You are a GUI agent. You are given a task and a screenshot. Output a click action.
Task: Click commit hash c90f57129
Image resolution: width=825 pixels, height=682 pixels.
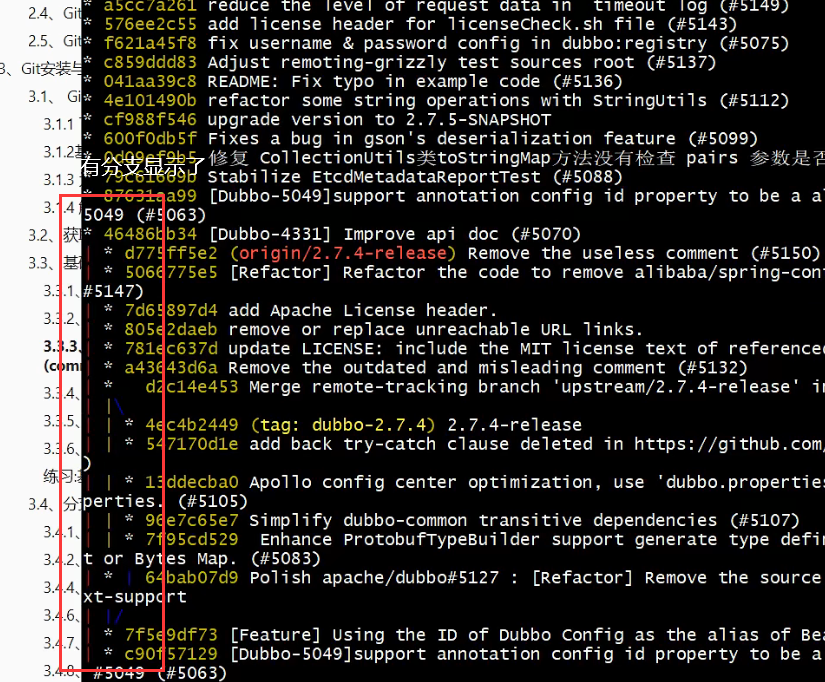[171, 654]
